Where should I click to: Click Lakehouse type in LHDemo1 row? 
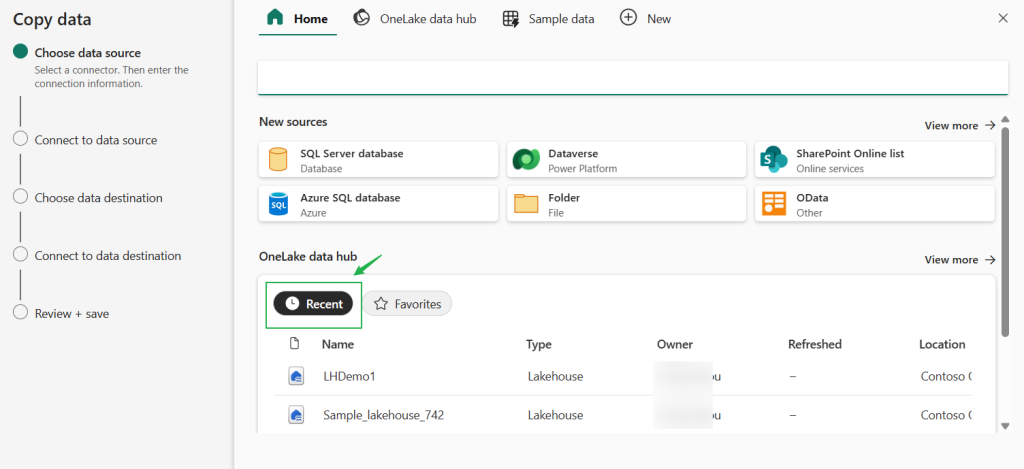point(555,376)
